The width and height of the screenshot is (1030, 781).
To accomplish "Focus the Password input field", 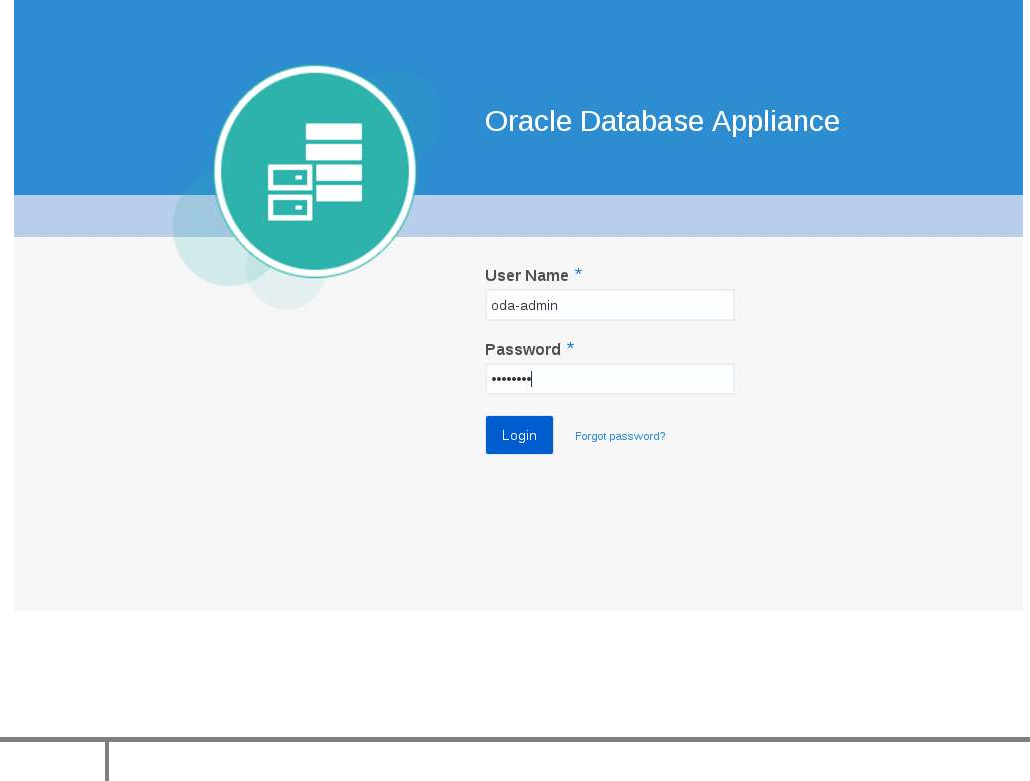I will point(609,379).
